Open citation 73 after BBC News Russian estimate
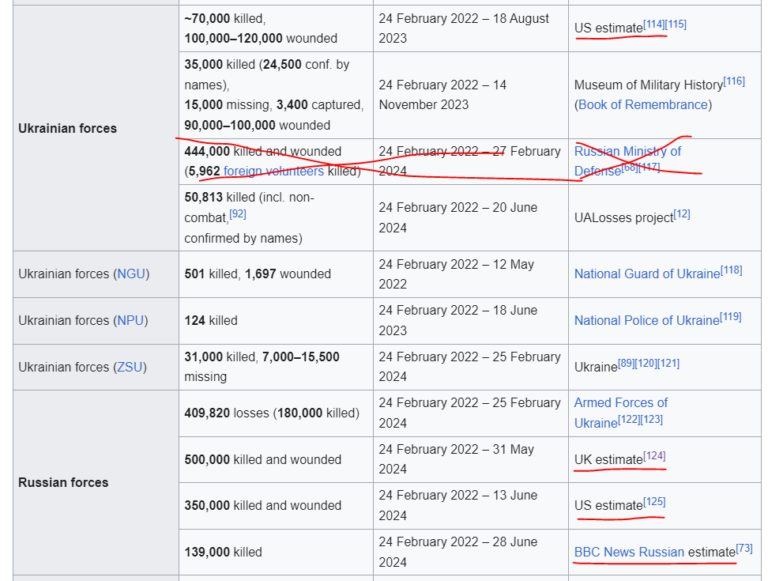 744,548
